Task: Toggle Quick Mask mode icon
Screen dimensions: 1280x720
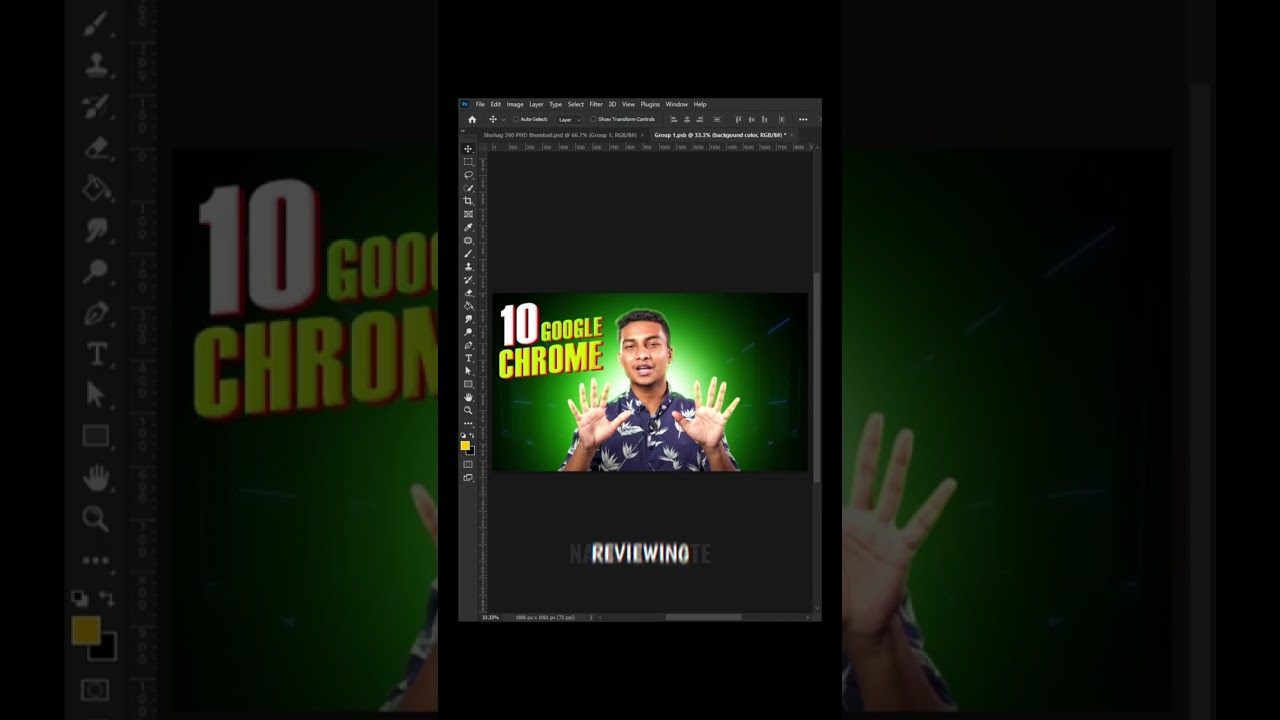Action: [467, 464]
